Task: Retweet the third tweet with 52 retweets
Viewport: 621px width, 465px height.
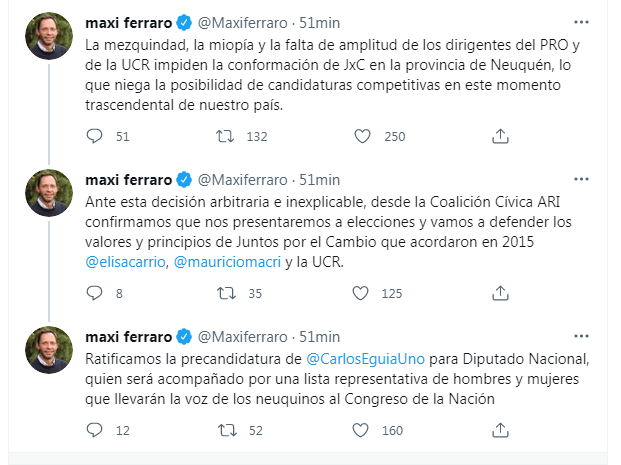Action: (227, 430)
